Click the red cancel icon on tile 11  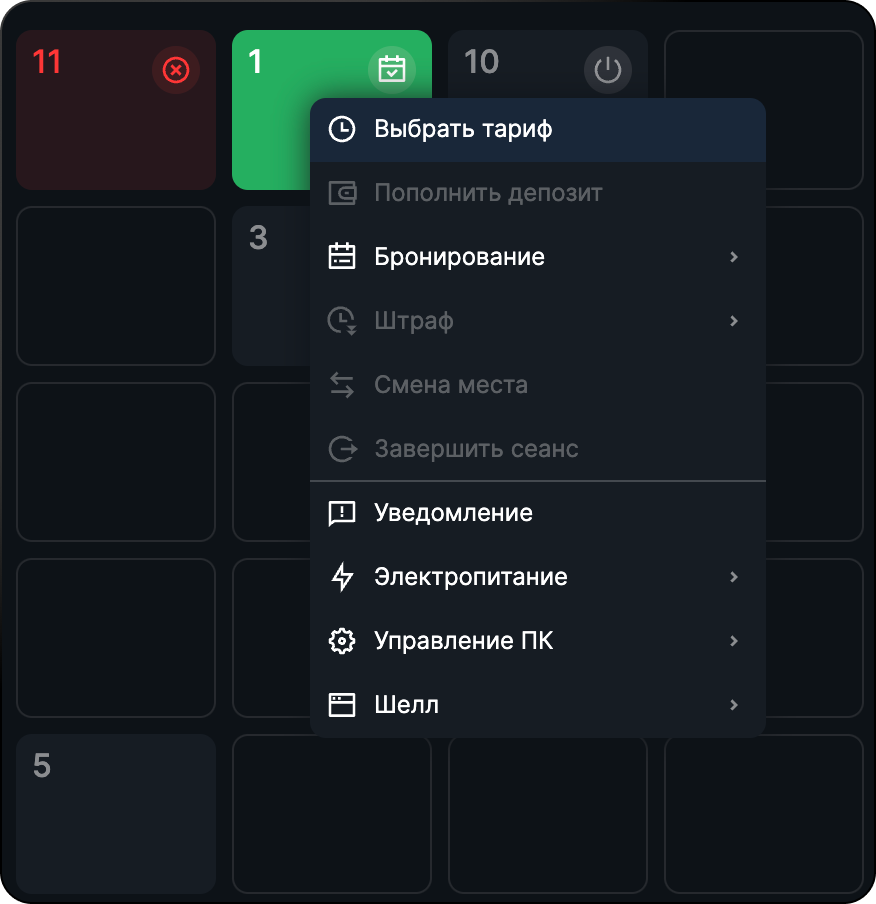pos(176,70)
